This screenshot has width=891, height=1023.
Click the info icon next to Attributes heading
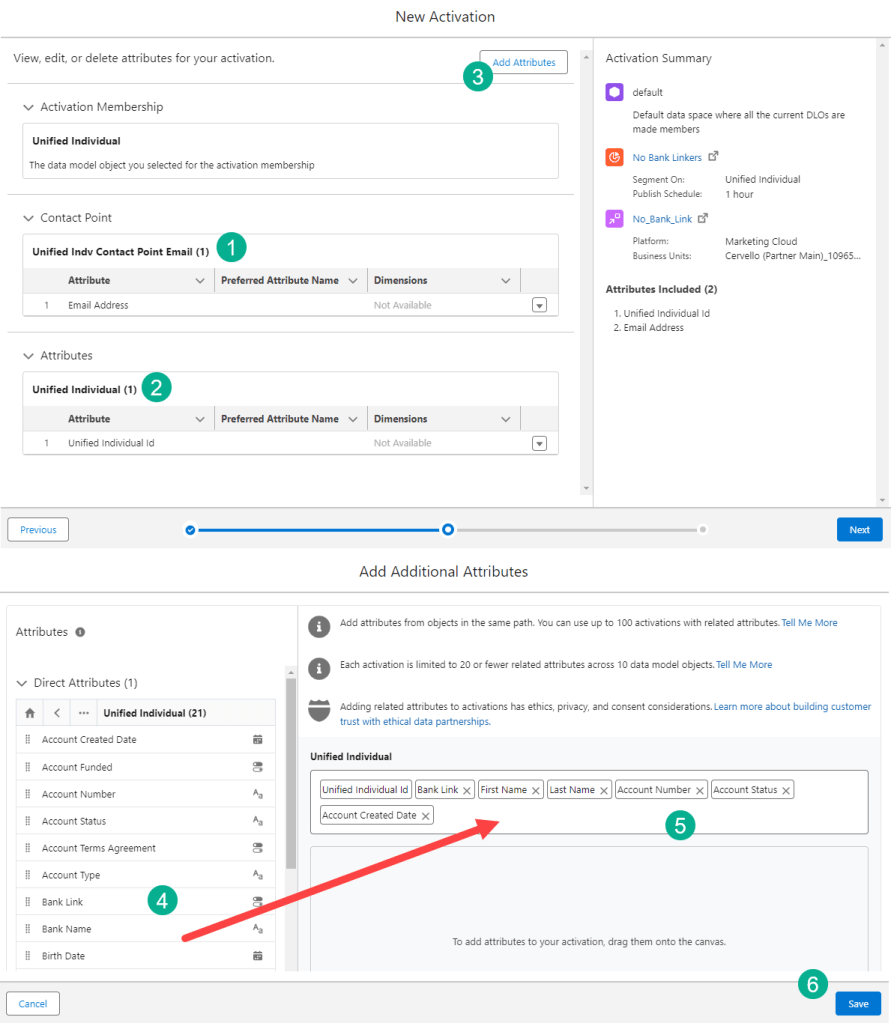(80, 632)
